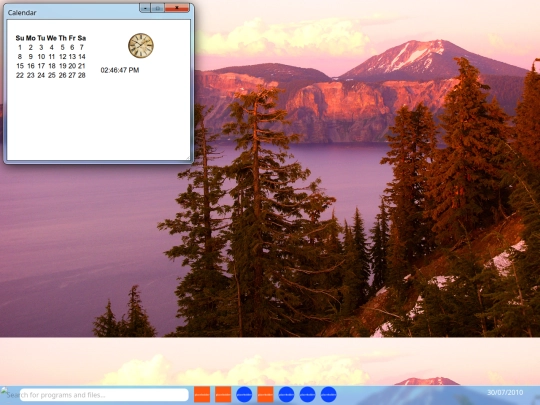Viewport: 540px width, 405px height.
Task: Click the 'Su' weekday header
Action: click(20, 38)
